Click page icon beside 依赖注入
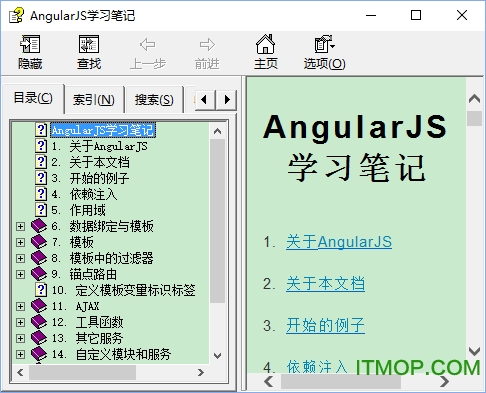 tap(41, 194)
